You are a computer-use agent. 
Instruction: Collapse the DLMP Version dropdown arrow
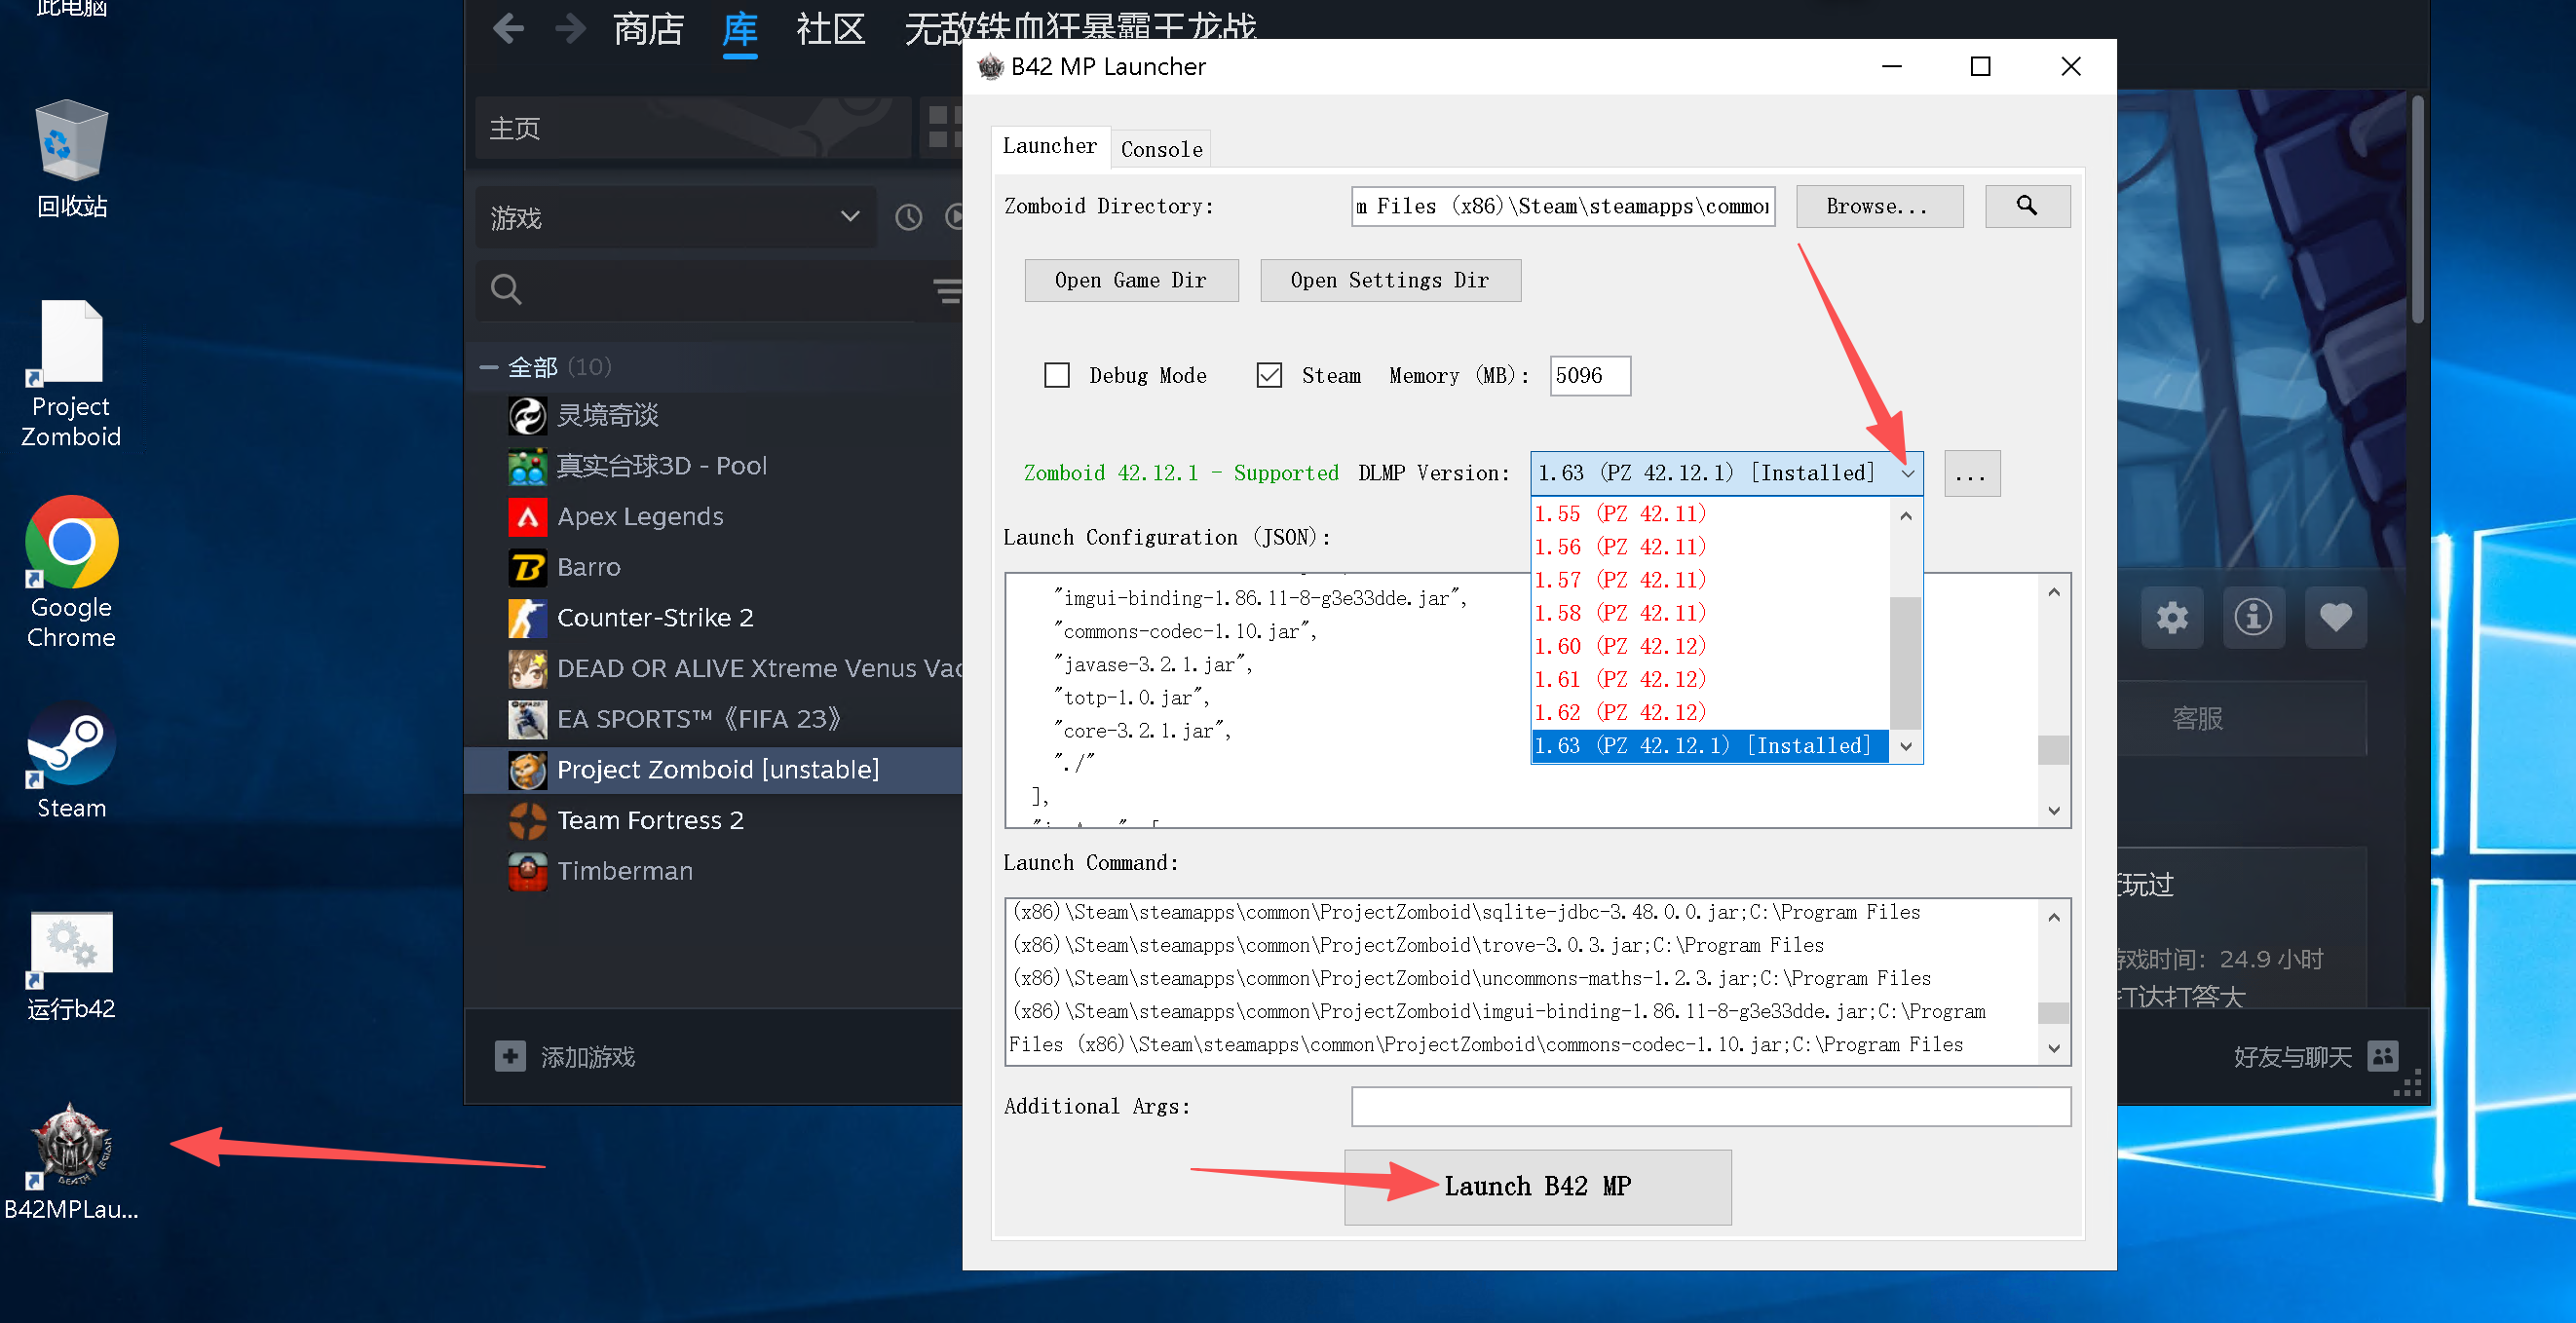pyautogui.click(x=1907, y=473)
